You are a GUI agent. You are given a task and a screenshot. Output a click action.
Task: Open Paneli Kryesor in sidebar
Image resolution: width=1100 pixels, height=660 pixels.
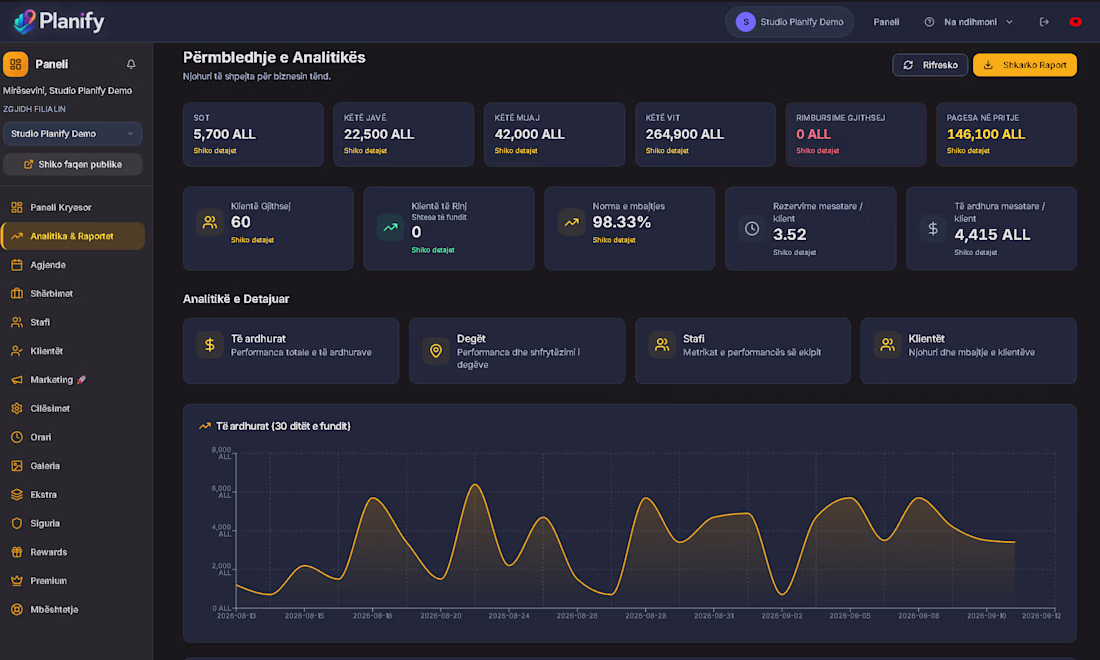73,208
